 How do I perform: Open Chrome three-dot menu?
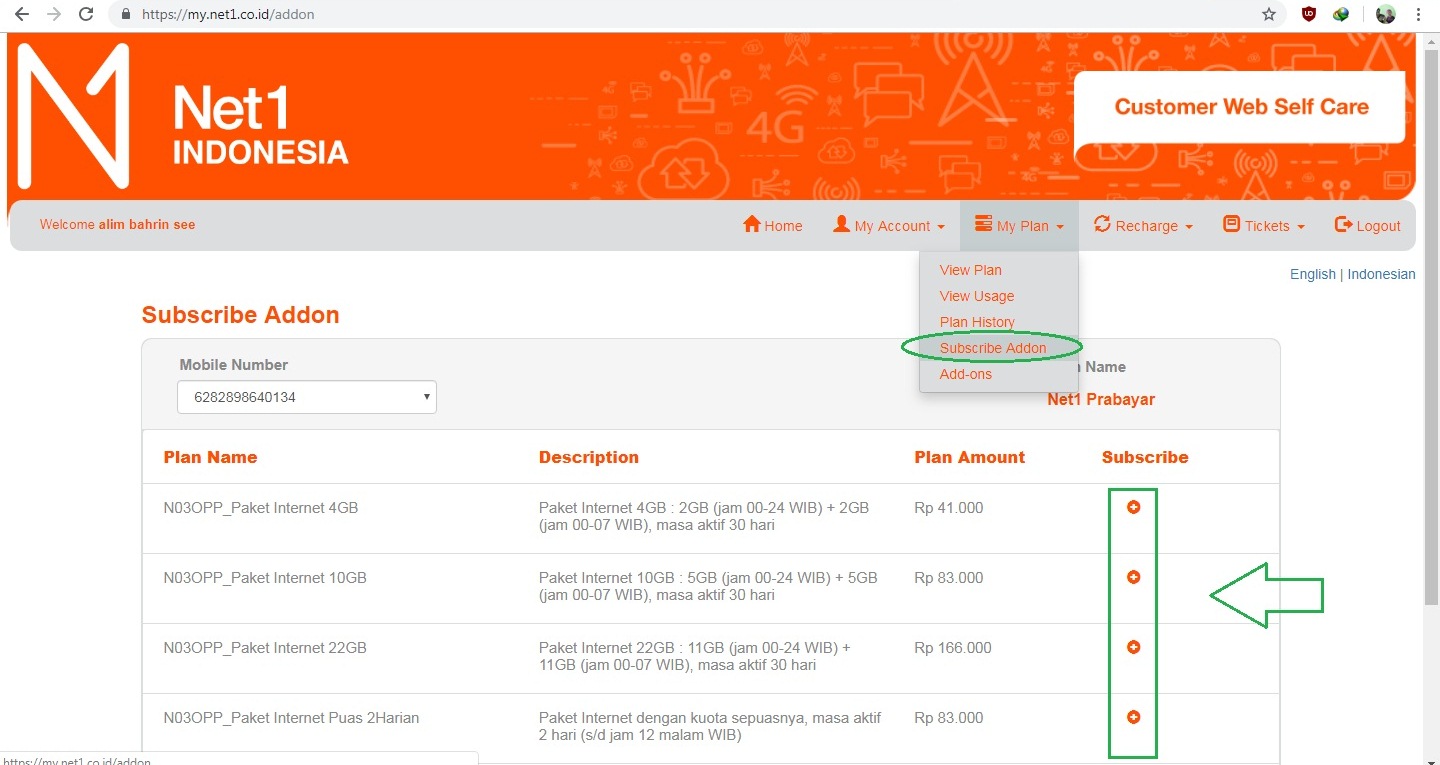(1419, 14)
